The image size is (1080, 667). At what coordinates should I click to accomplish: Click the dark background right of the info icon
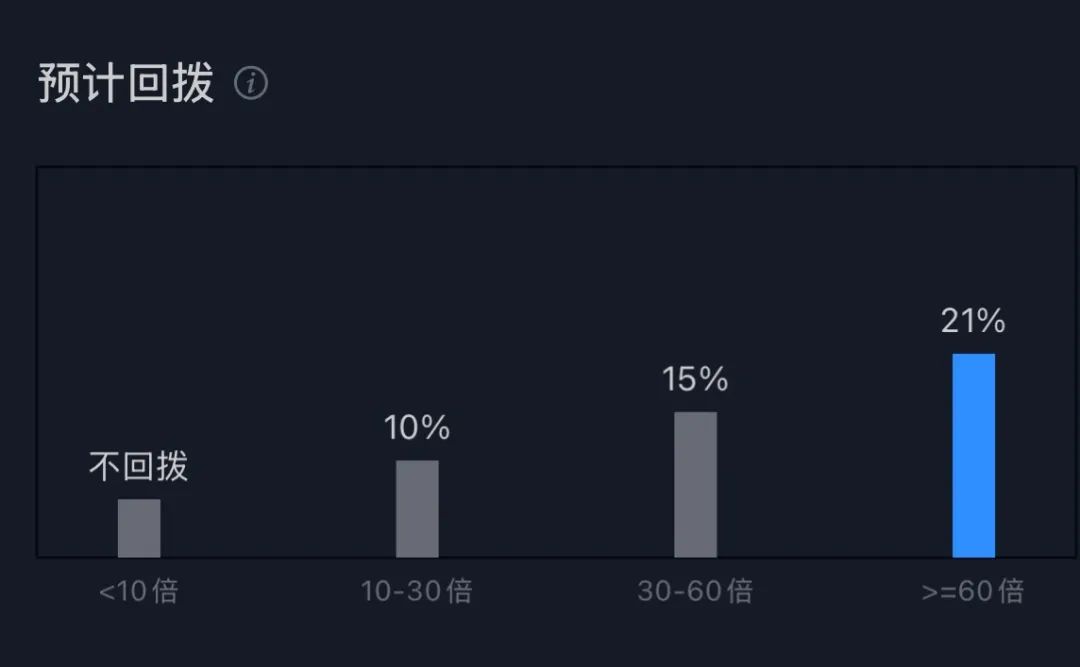click(x=600, y=84)
